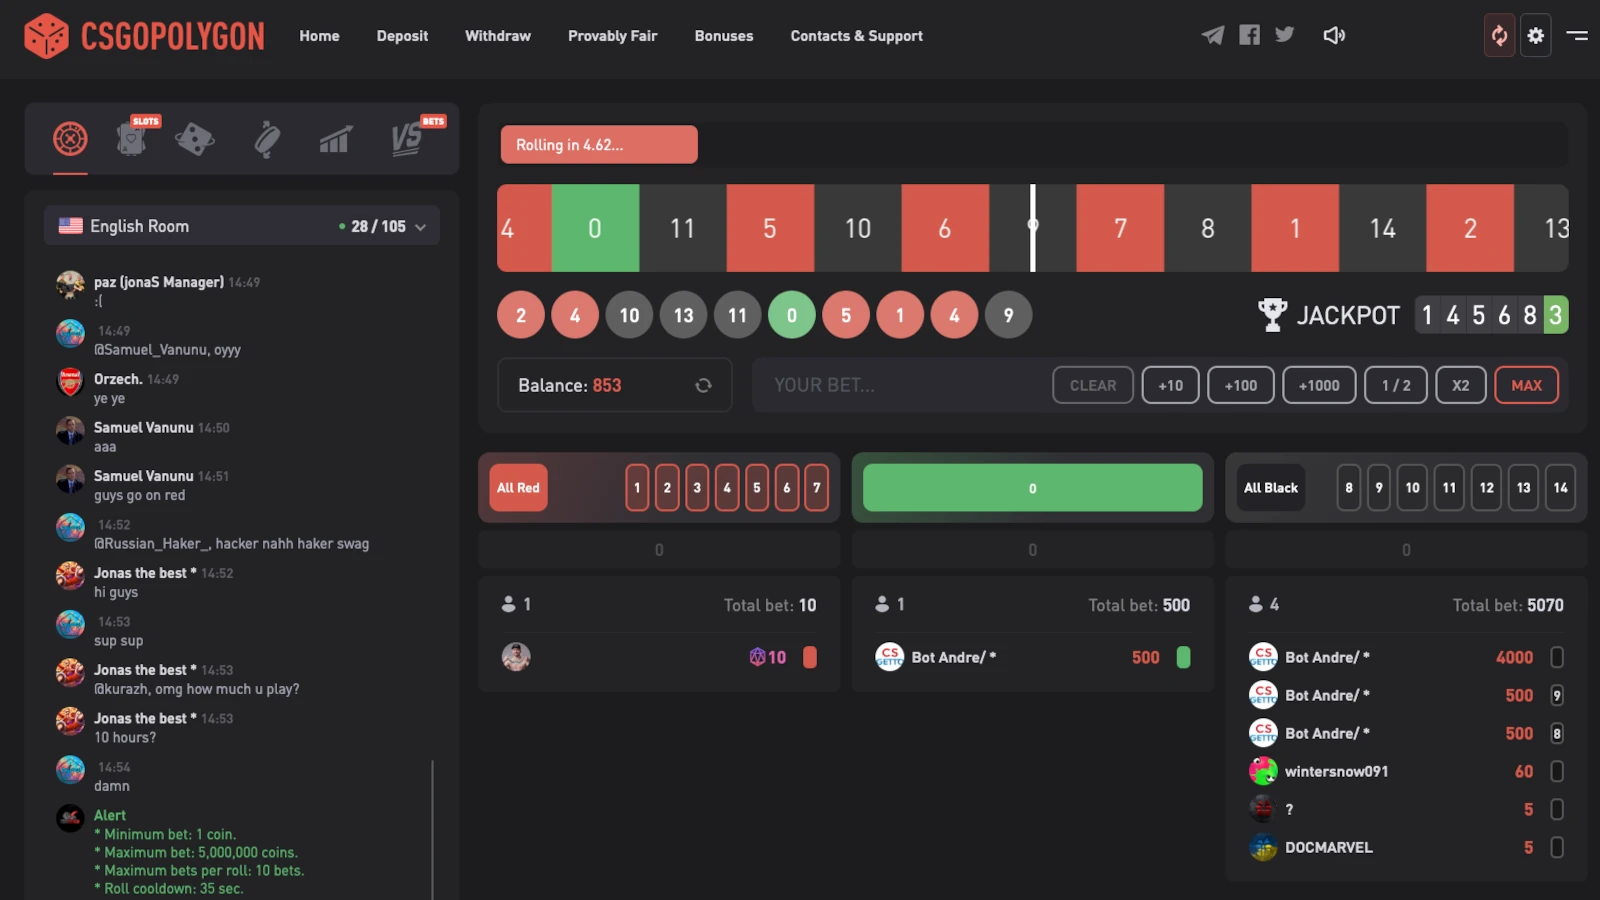
Task: Click DOCMARVEL avatar
Action: pos(1263,847)
